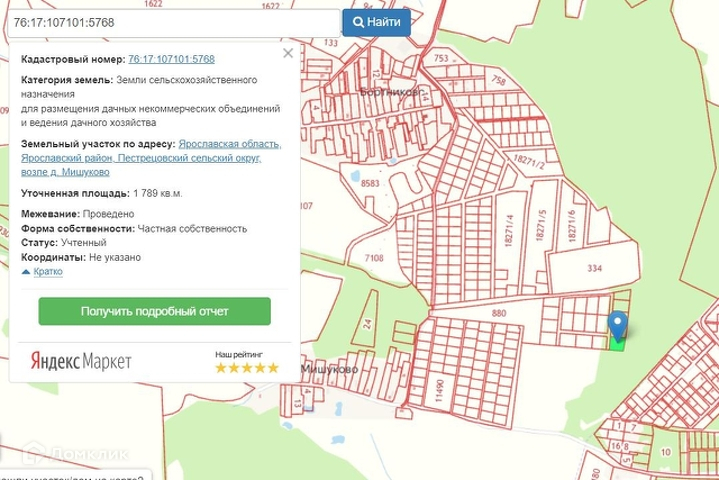Click the search magnifier icon in Найти

pos(358,22)
